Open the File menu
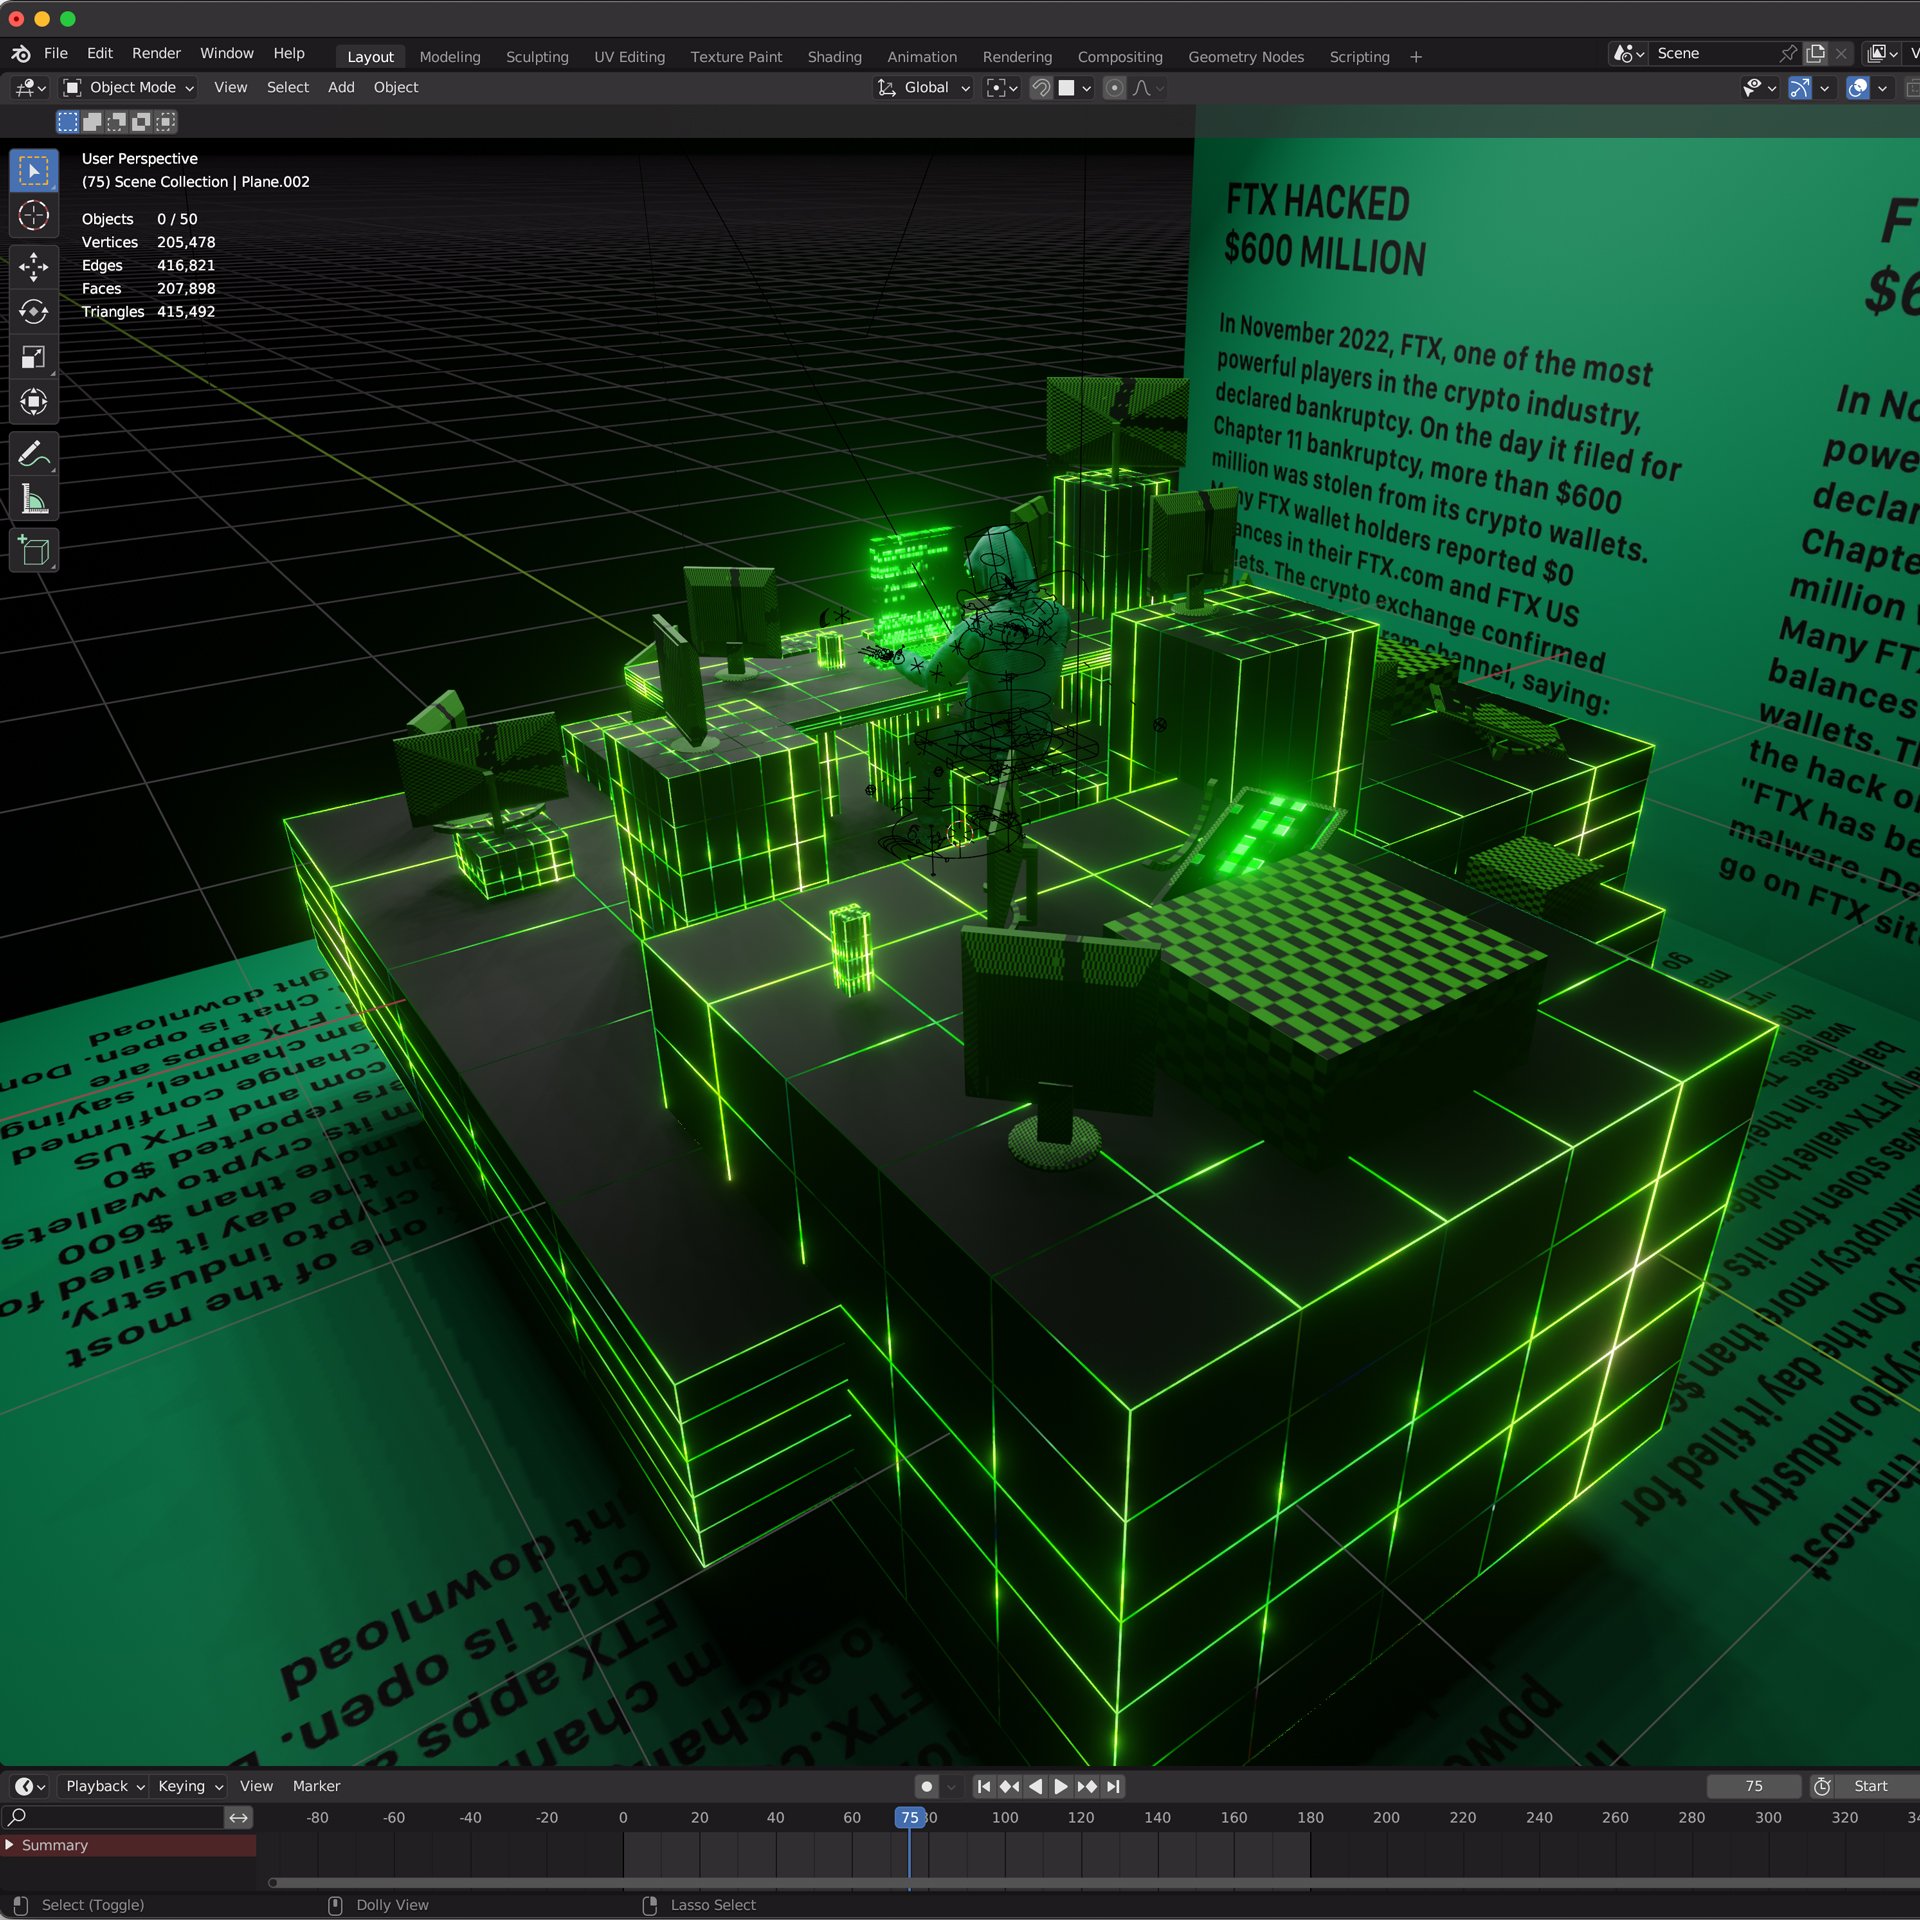The image size is (1920, 1920). click(x=56, y=54)
